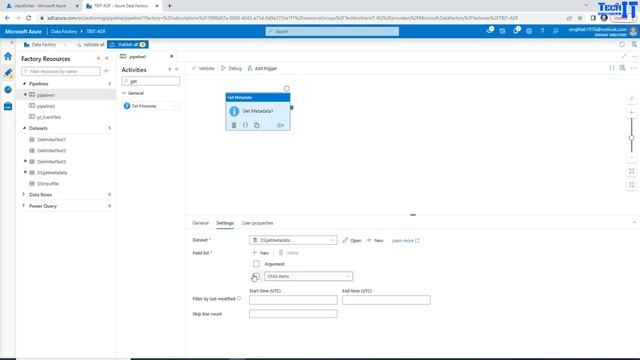
Task: Adjust the canvas zoom slider handle
Action: coord(631,138)
